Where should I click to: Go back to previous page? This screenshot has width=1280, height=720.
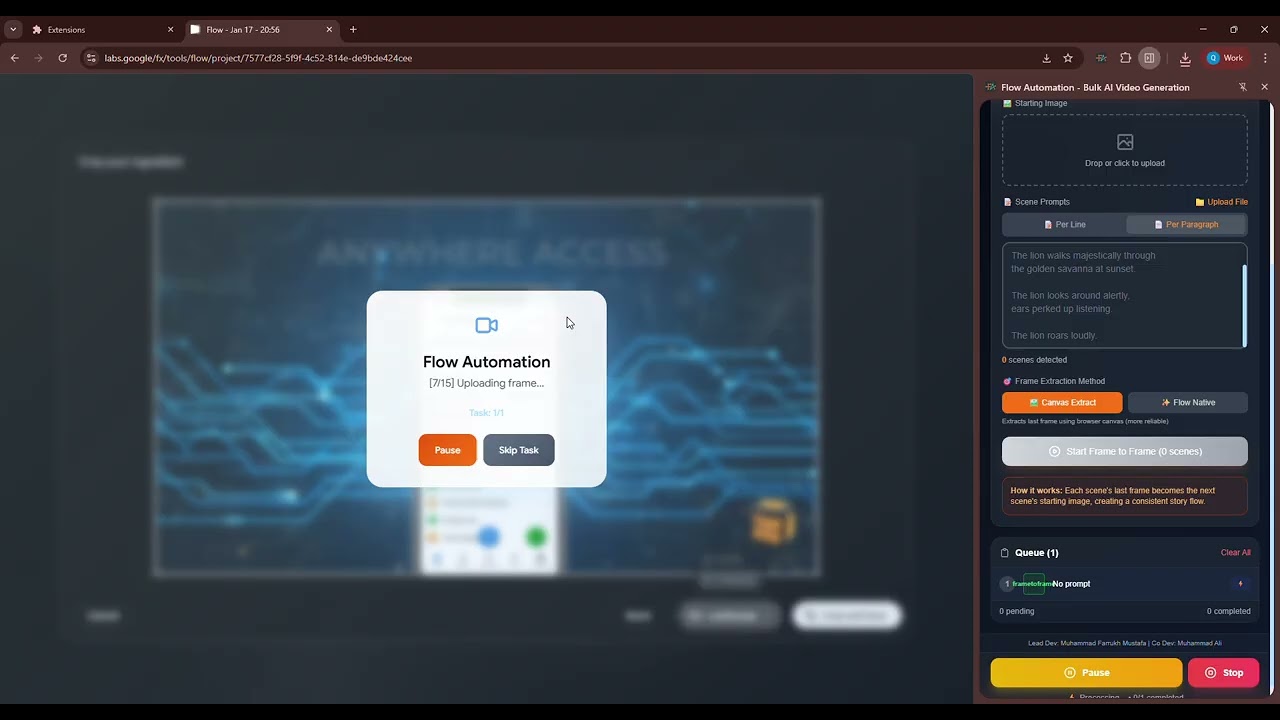pyautogui.click(x=15, y=58)
